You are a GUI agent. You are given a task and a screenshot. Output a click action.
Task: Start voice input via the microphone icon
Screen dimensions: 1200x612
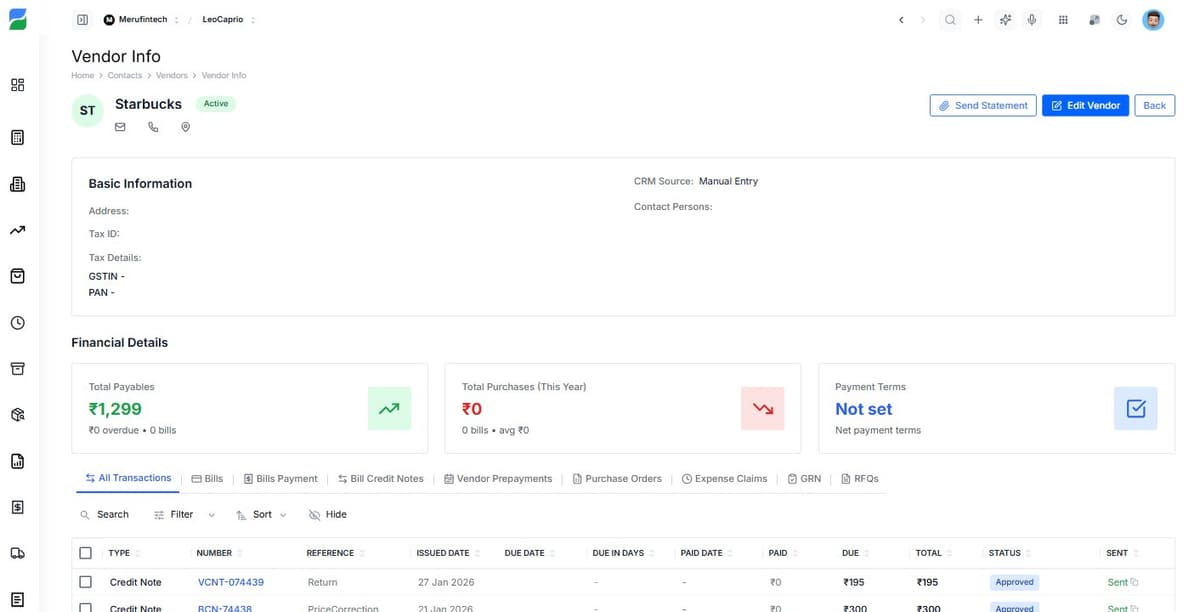[1031, 19]
